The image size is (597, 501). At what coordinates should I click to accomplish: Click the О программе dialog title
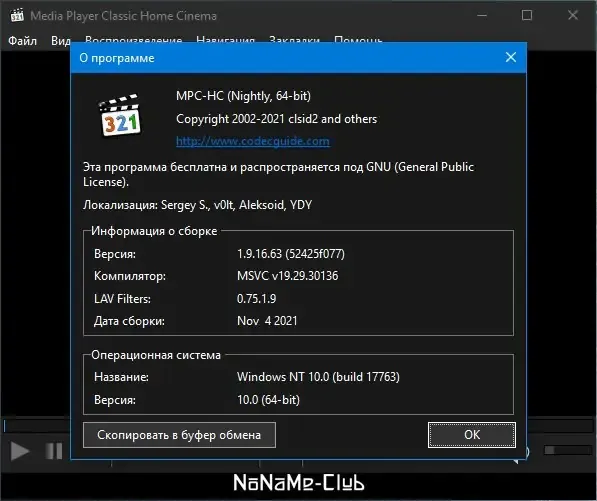(117, 58)
